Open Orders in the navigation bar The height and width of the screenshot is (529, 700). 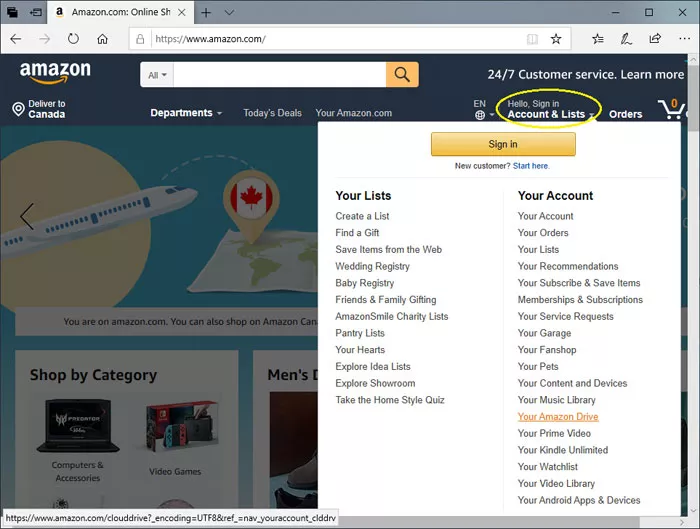click(625, 114)
